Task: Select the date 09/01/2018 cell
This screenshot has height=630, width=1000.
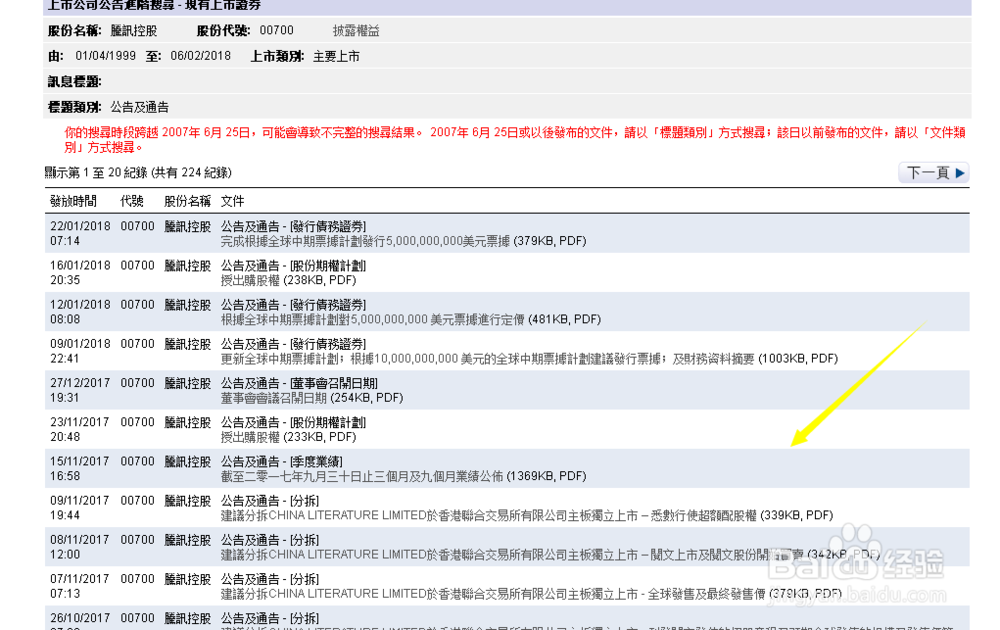Action: [x=80, y=351]
